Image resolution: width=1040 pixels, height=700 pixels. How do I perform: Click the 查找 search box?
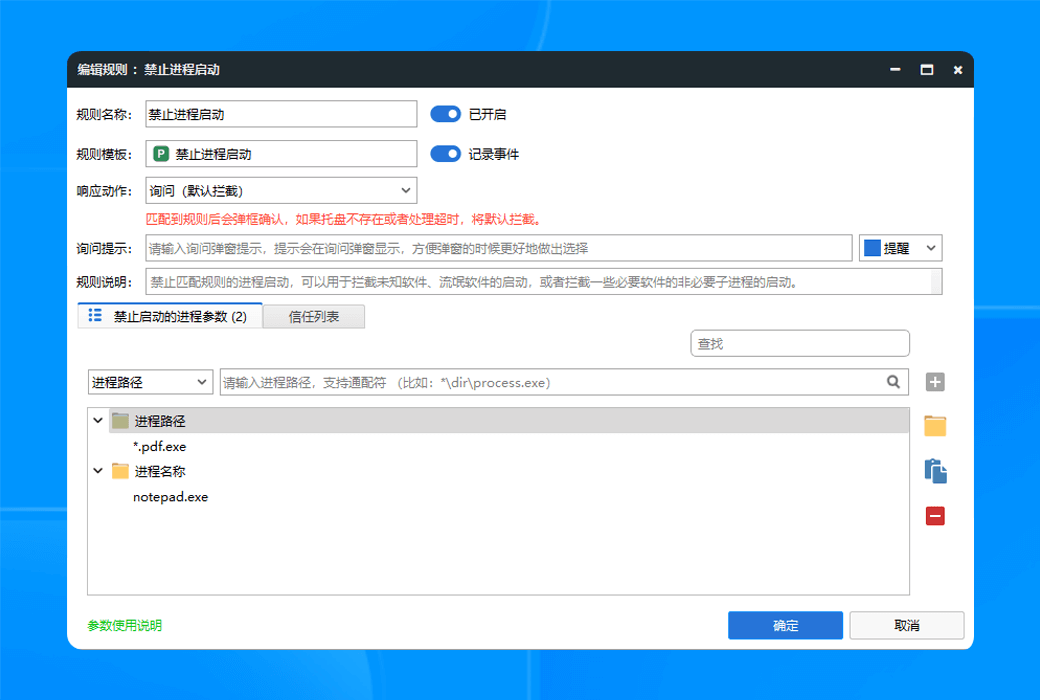[x=800, y=343]
